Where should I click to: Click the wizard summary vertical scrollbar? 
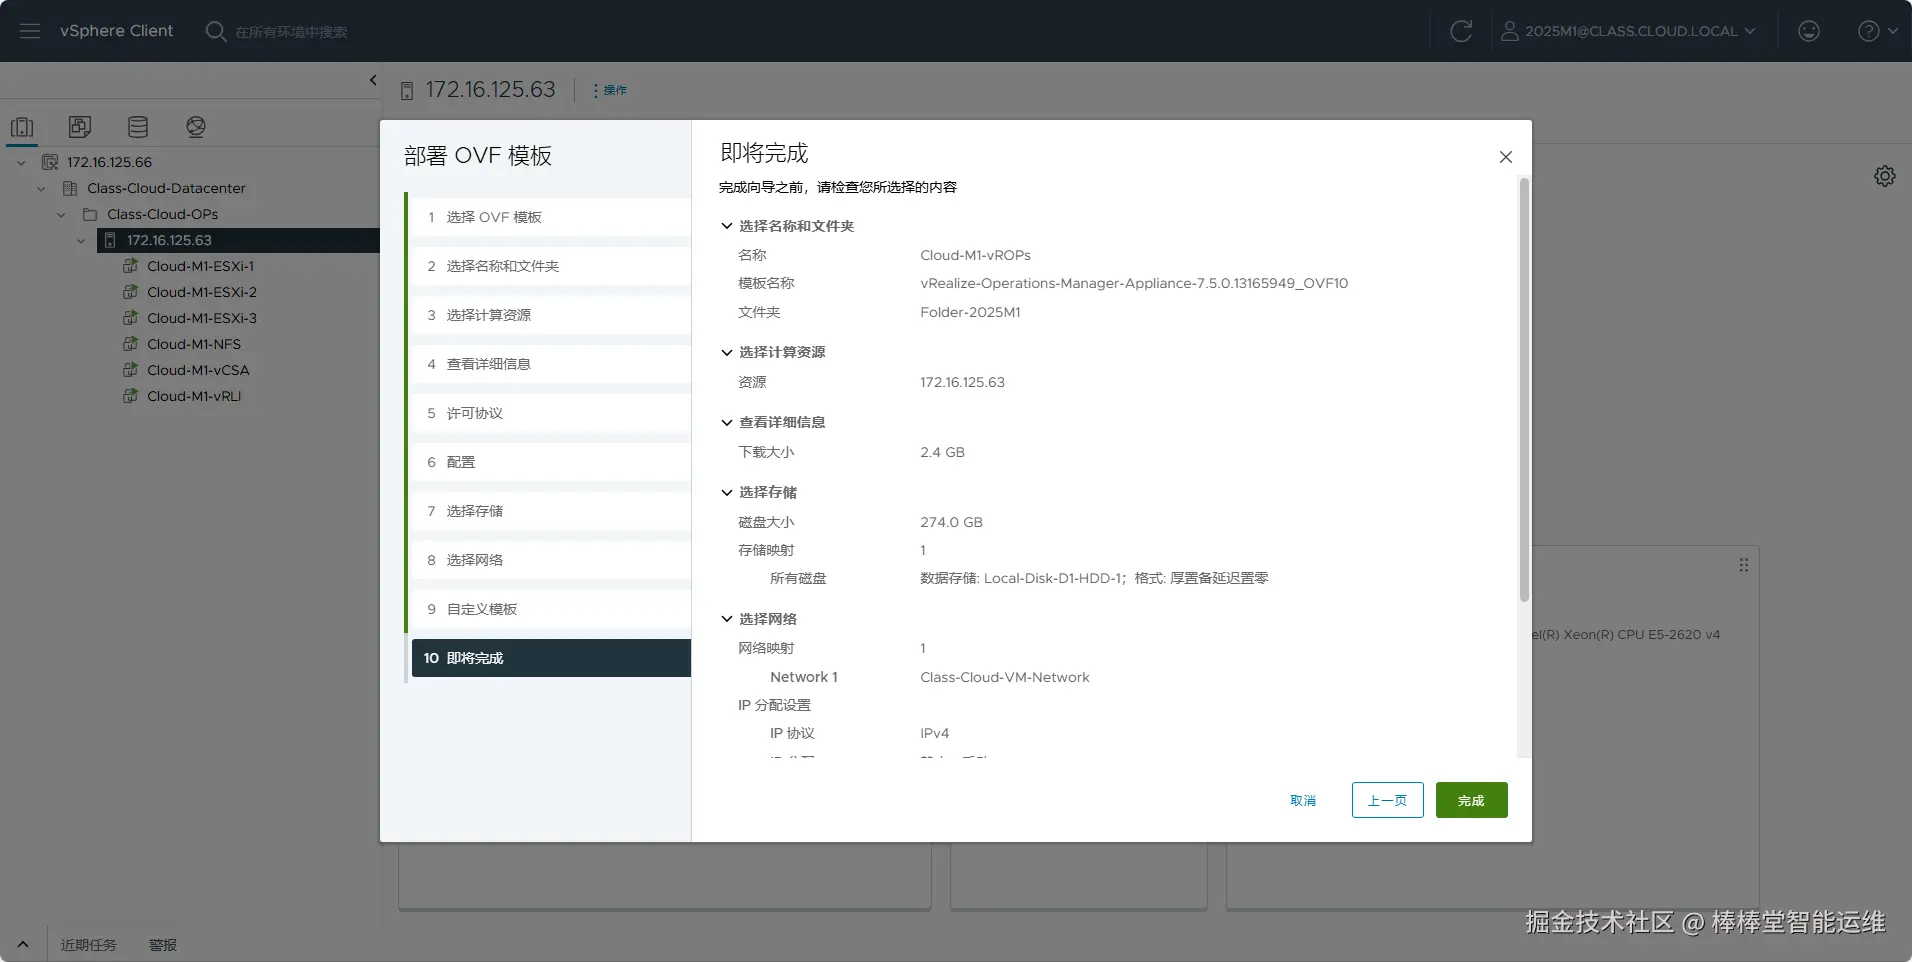tap(1524, 390)
